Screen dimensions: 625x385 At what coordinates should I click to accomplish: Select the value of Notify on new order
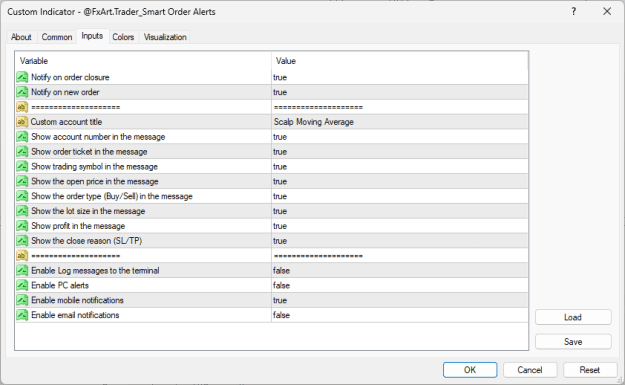click(x=399, y=92)
